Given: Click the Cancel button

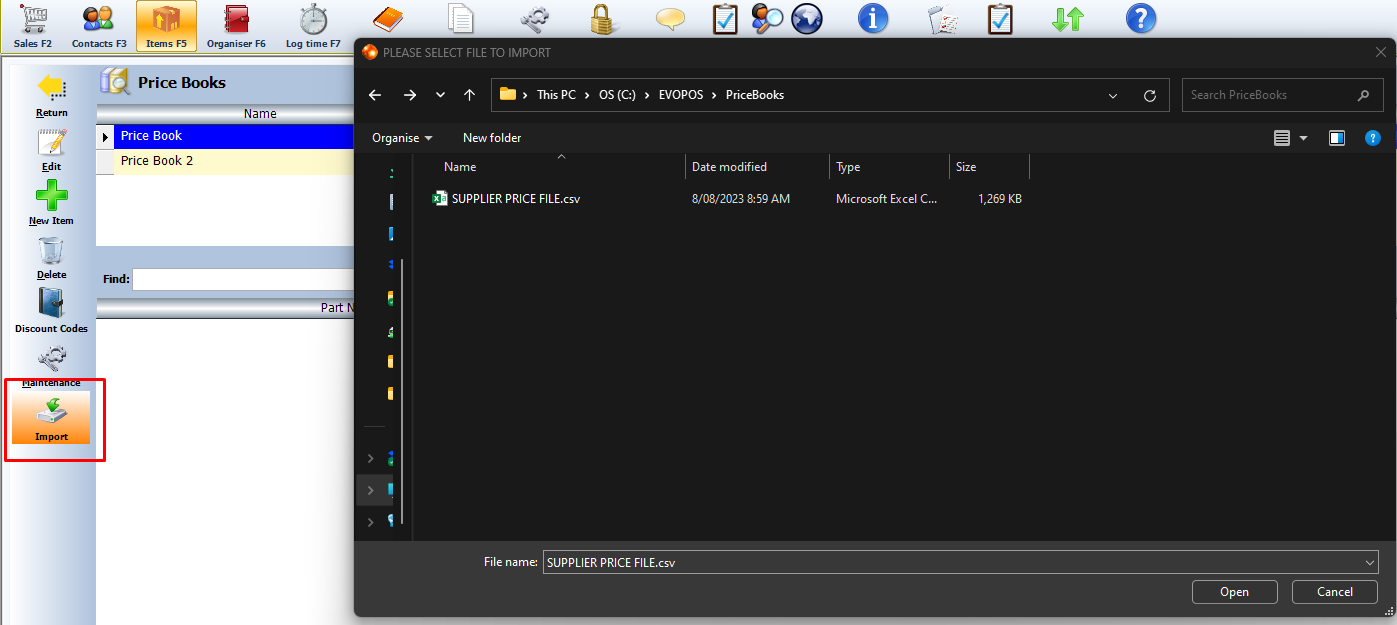Looking at the screenshot, I should tap(1335, 592).
